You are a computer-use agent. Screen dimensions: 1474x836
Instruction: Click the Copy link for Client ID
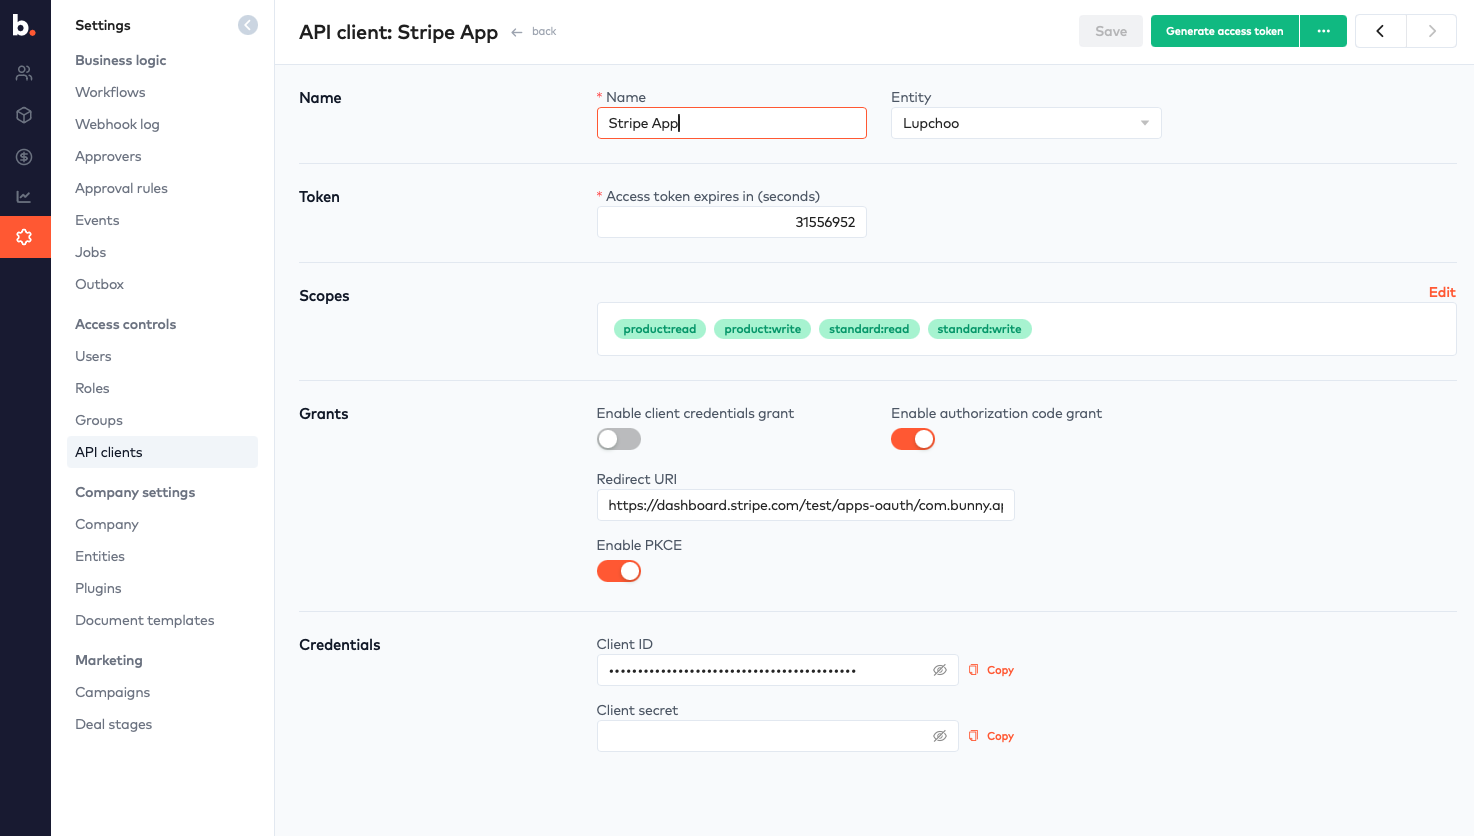pos(1000,670)
